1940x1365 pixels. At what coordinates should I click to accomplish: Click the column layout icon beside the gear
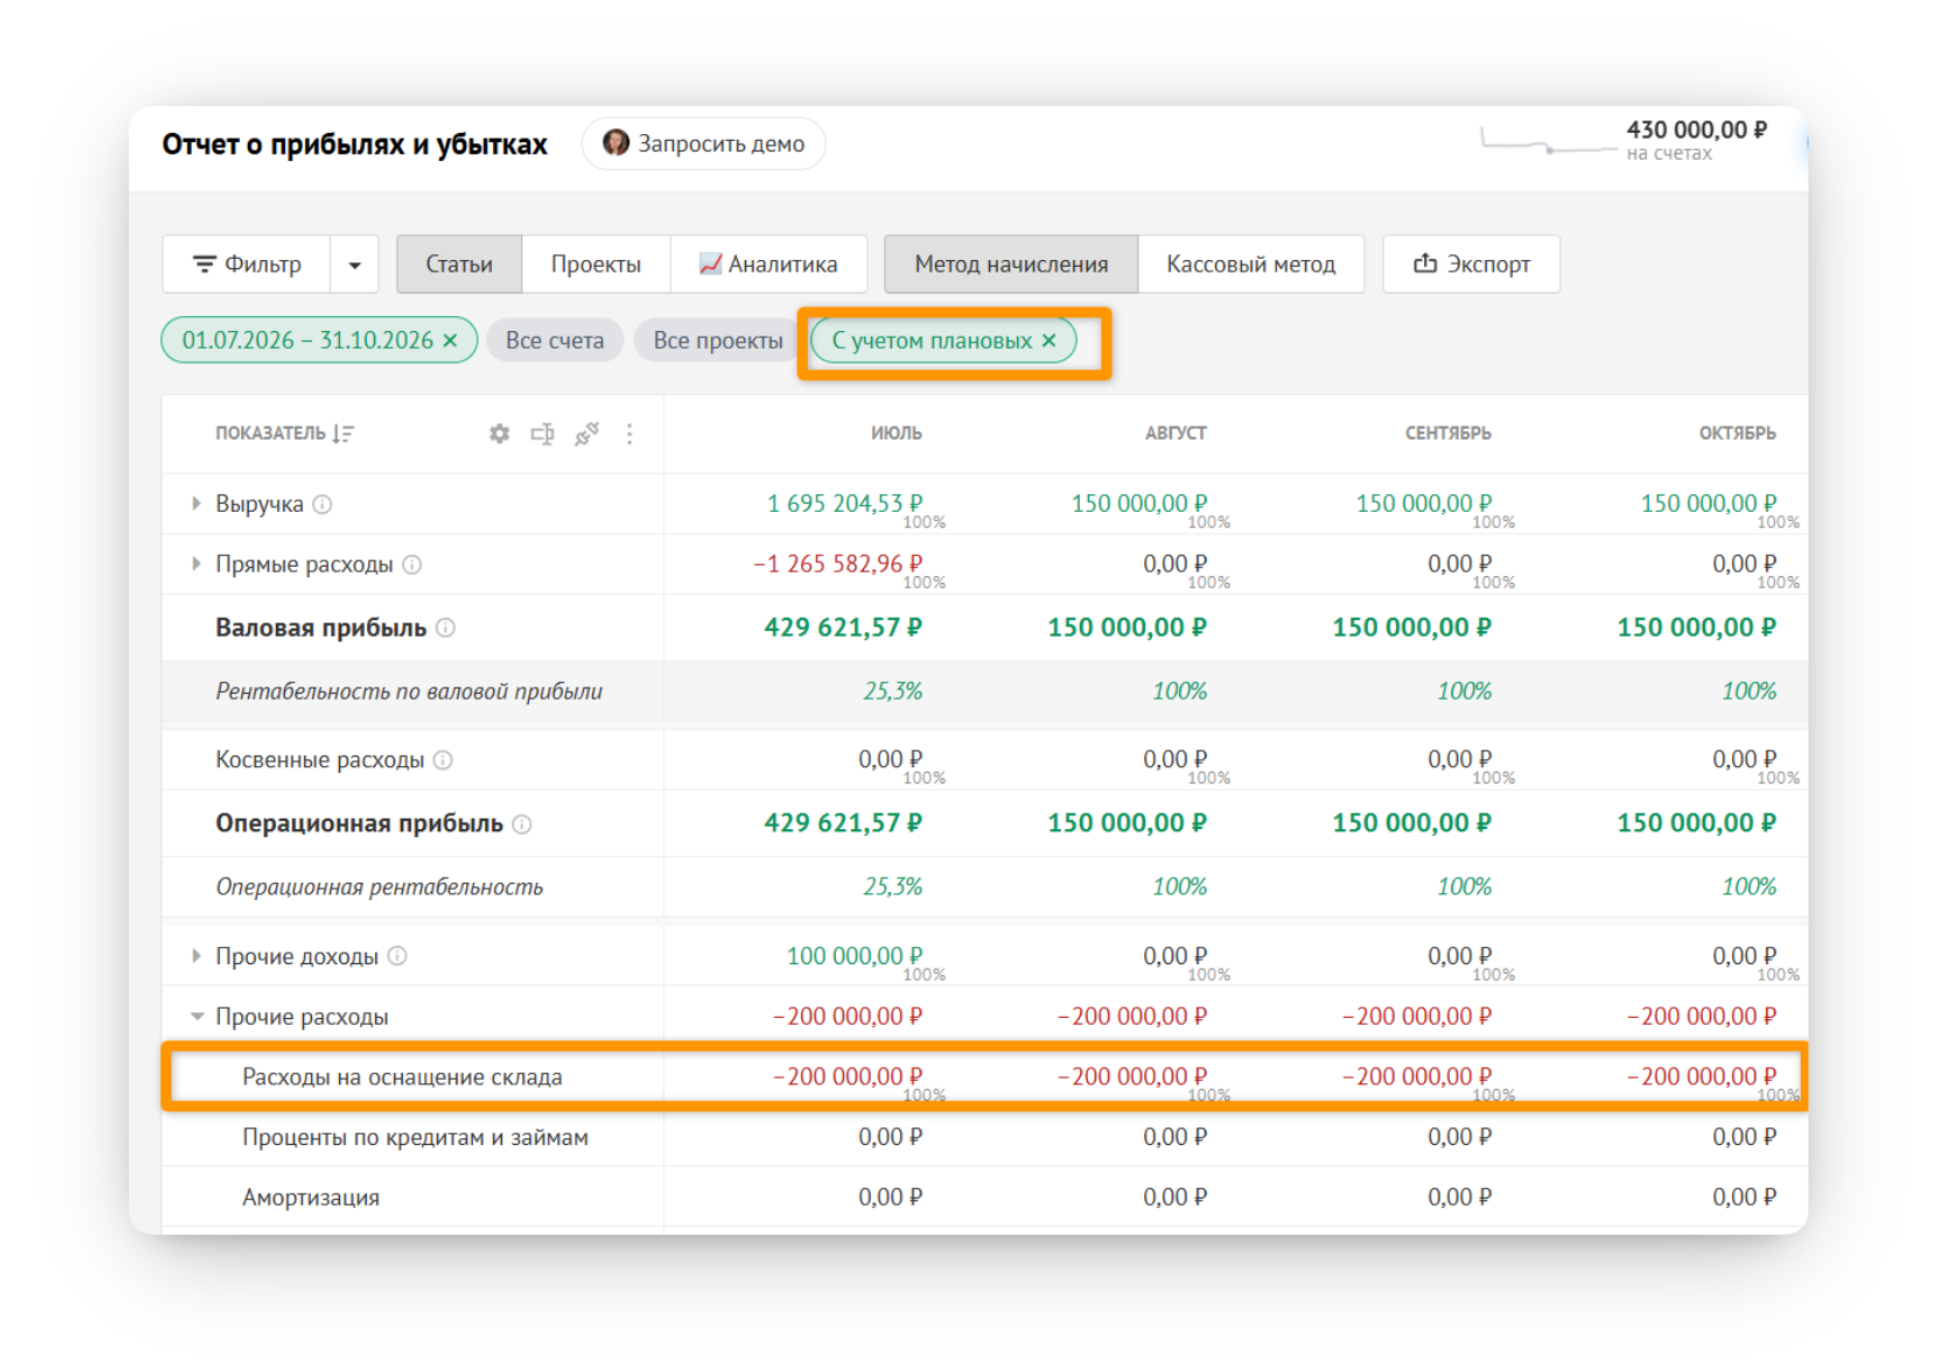coord(542,434)
